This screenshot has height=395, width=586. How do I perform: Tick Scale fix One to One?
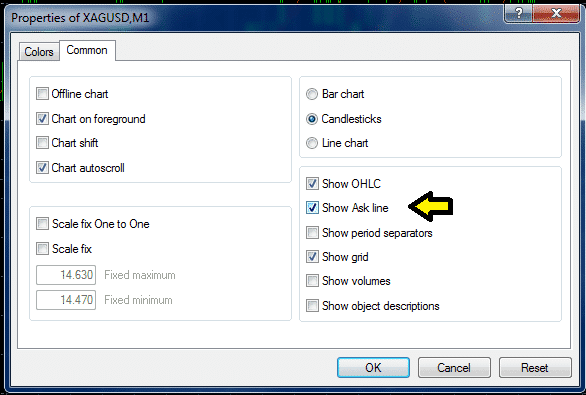coord(42,223)
